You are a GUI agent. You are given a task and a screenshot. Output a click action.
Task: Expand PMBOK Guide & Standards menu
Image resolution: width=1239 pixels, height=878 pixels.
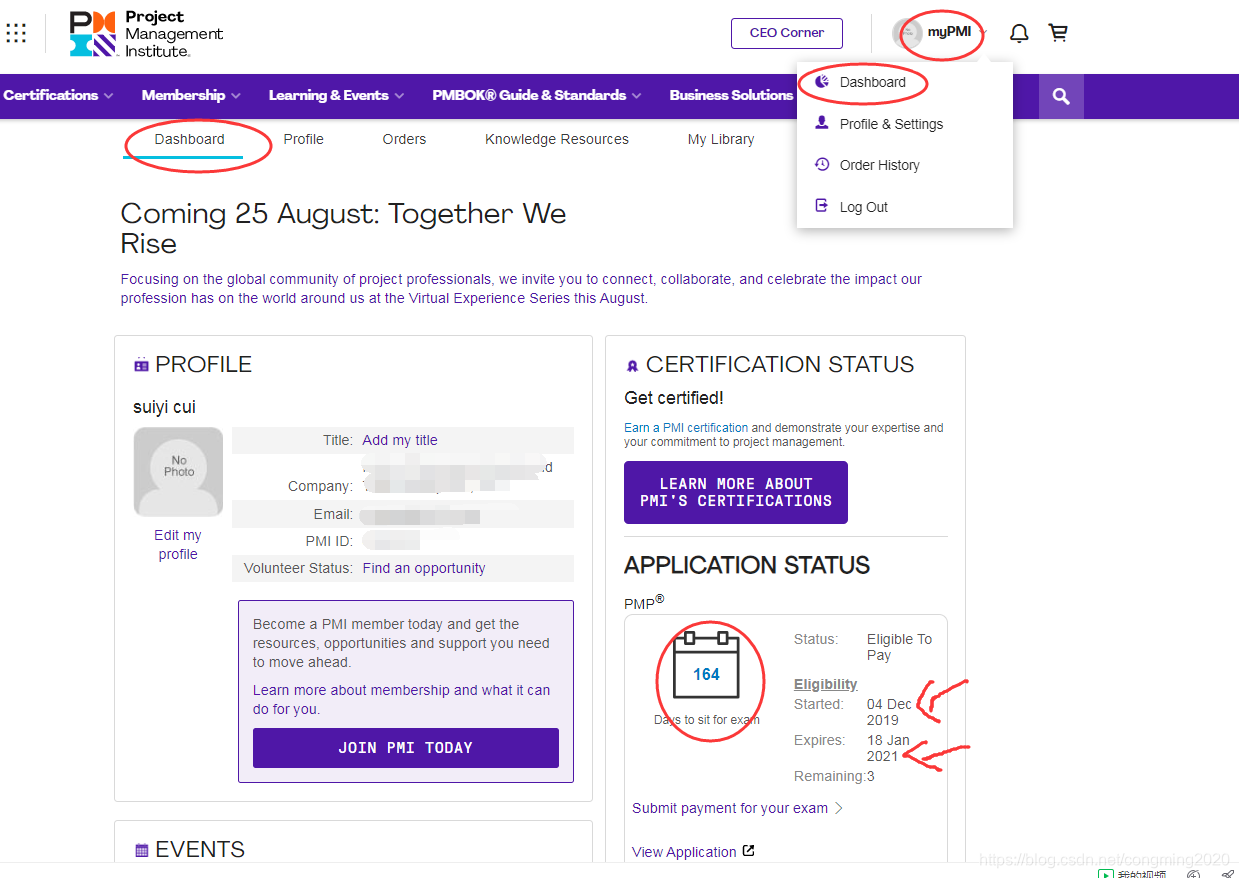tap(537, 95)
